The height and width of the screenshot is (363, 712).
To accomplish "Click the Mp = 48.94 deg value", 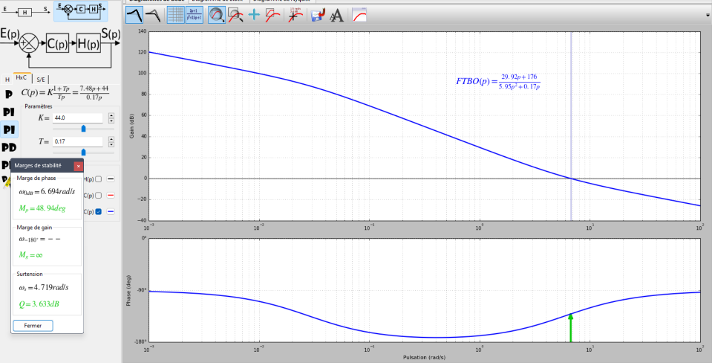I will pyautogui.click(x=42, y=208).
